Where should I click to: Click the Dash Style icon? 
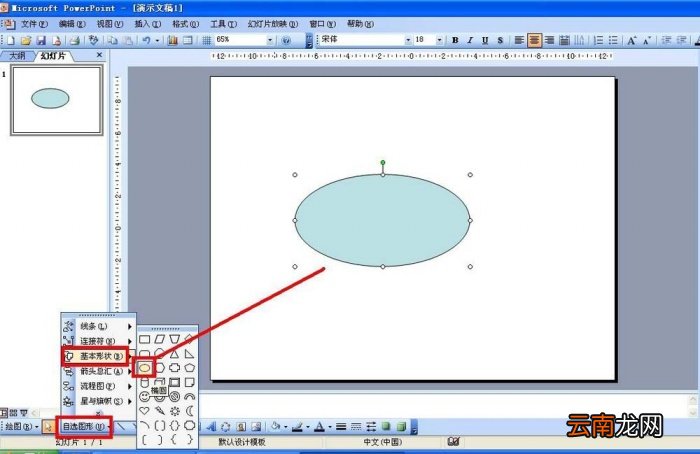click(x=356, y=427)
